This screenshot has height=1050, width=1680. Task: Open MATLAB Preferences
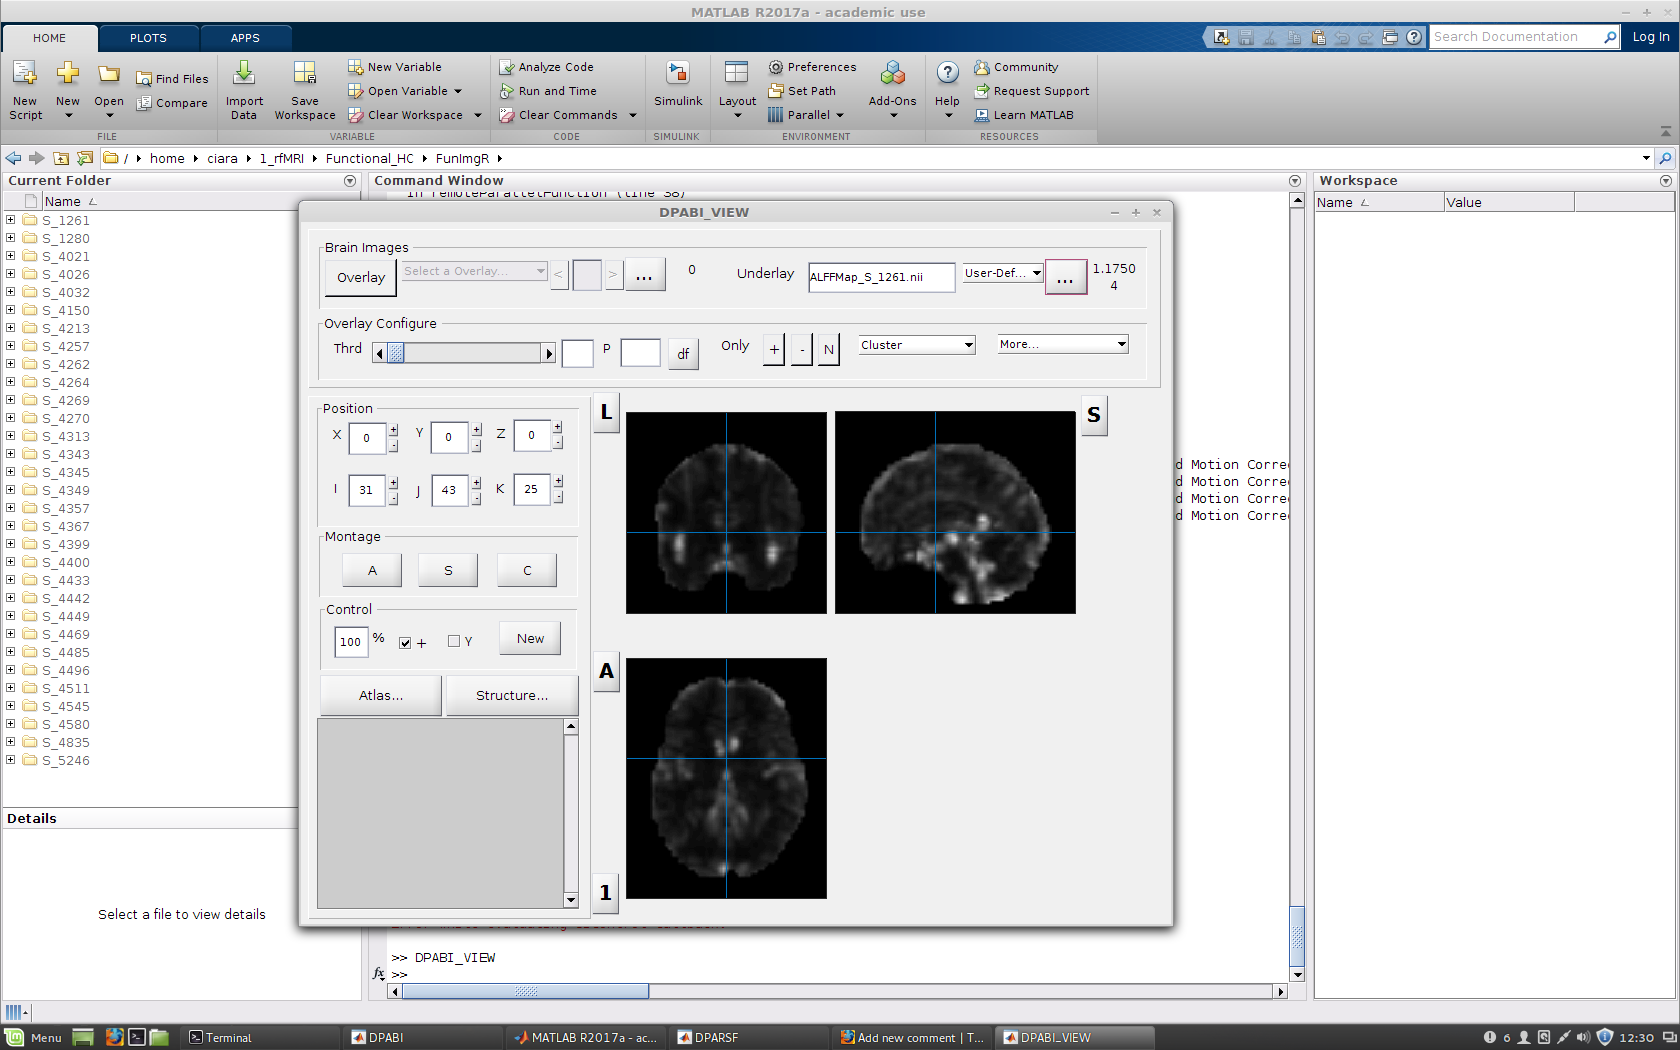(812, 67)
